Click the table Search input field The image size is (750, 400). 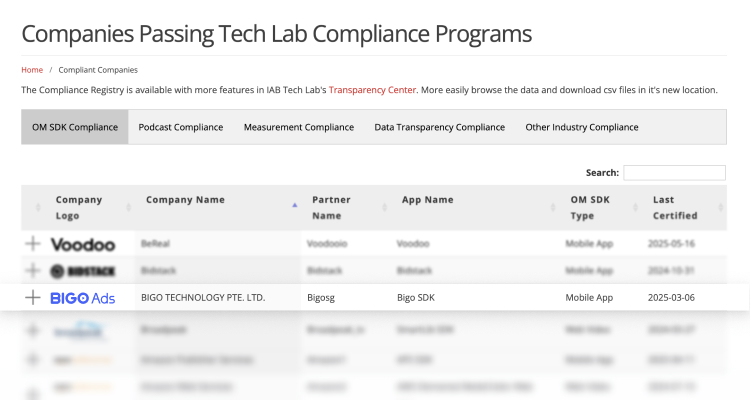(x=674, y=173)
